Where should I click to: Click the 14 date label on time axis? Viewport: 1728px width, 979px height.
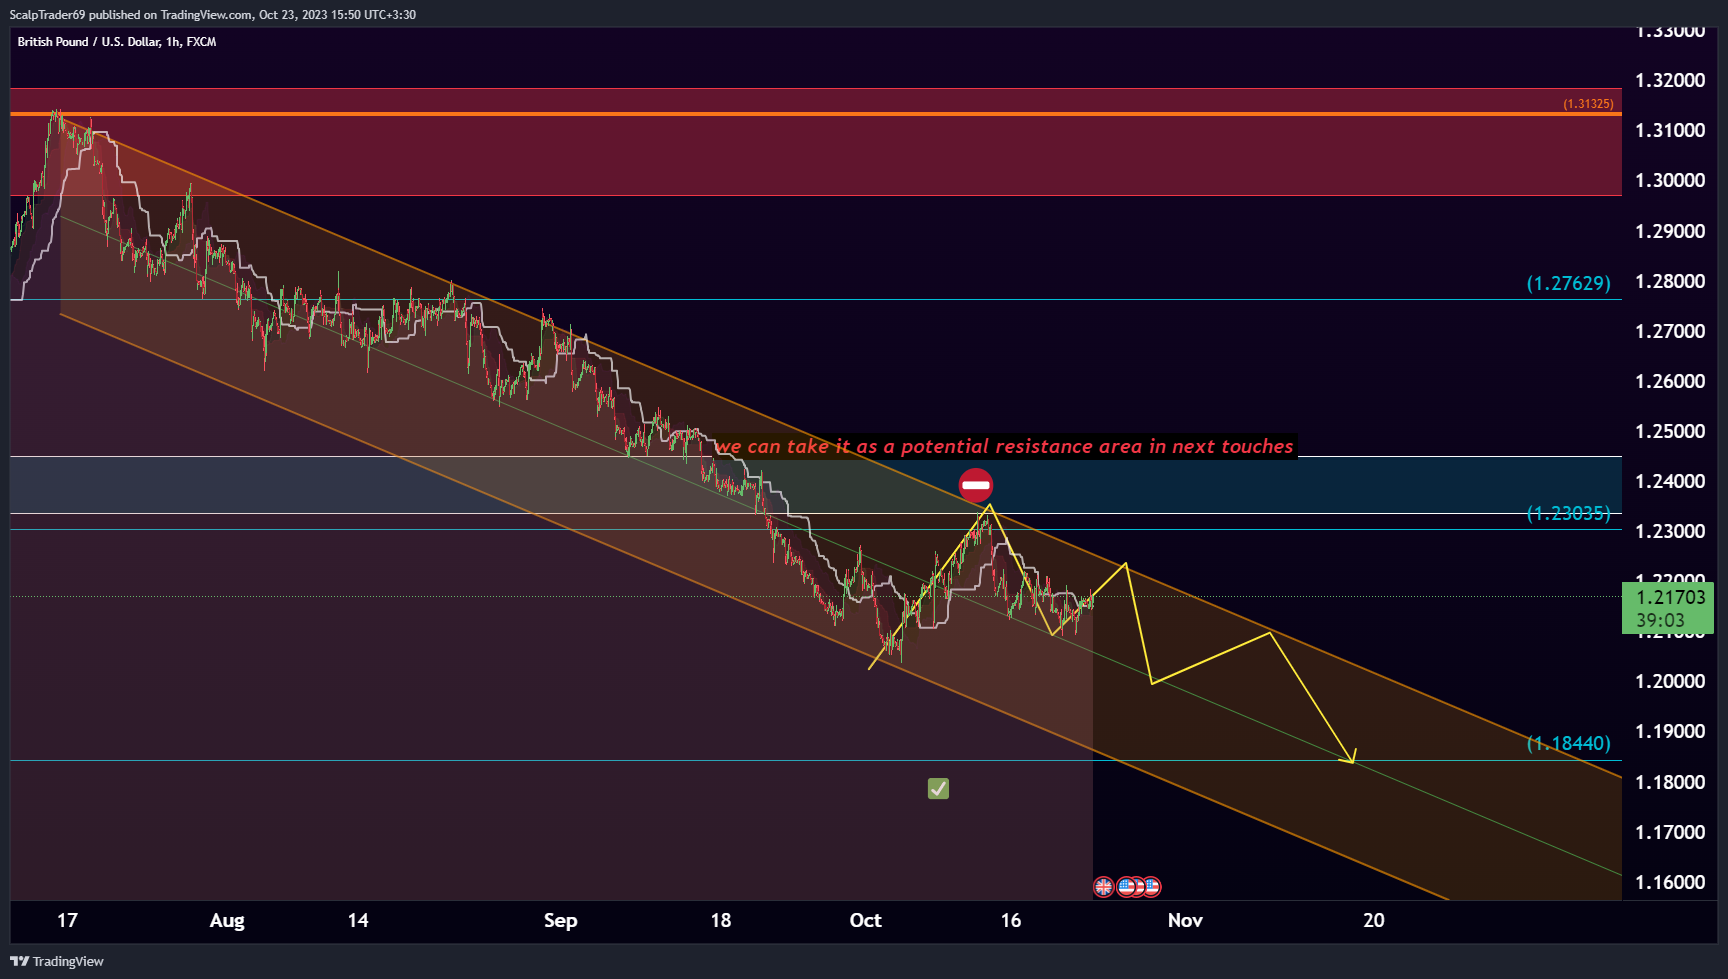358,920
